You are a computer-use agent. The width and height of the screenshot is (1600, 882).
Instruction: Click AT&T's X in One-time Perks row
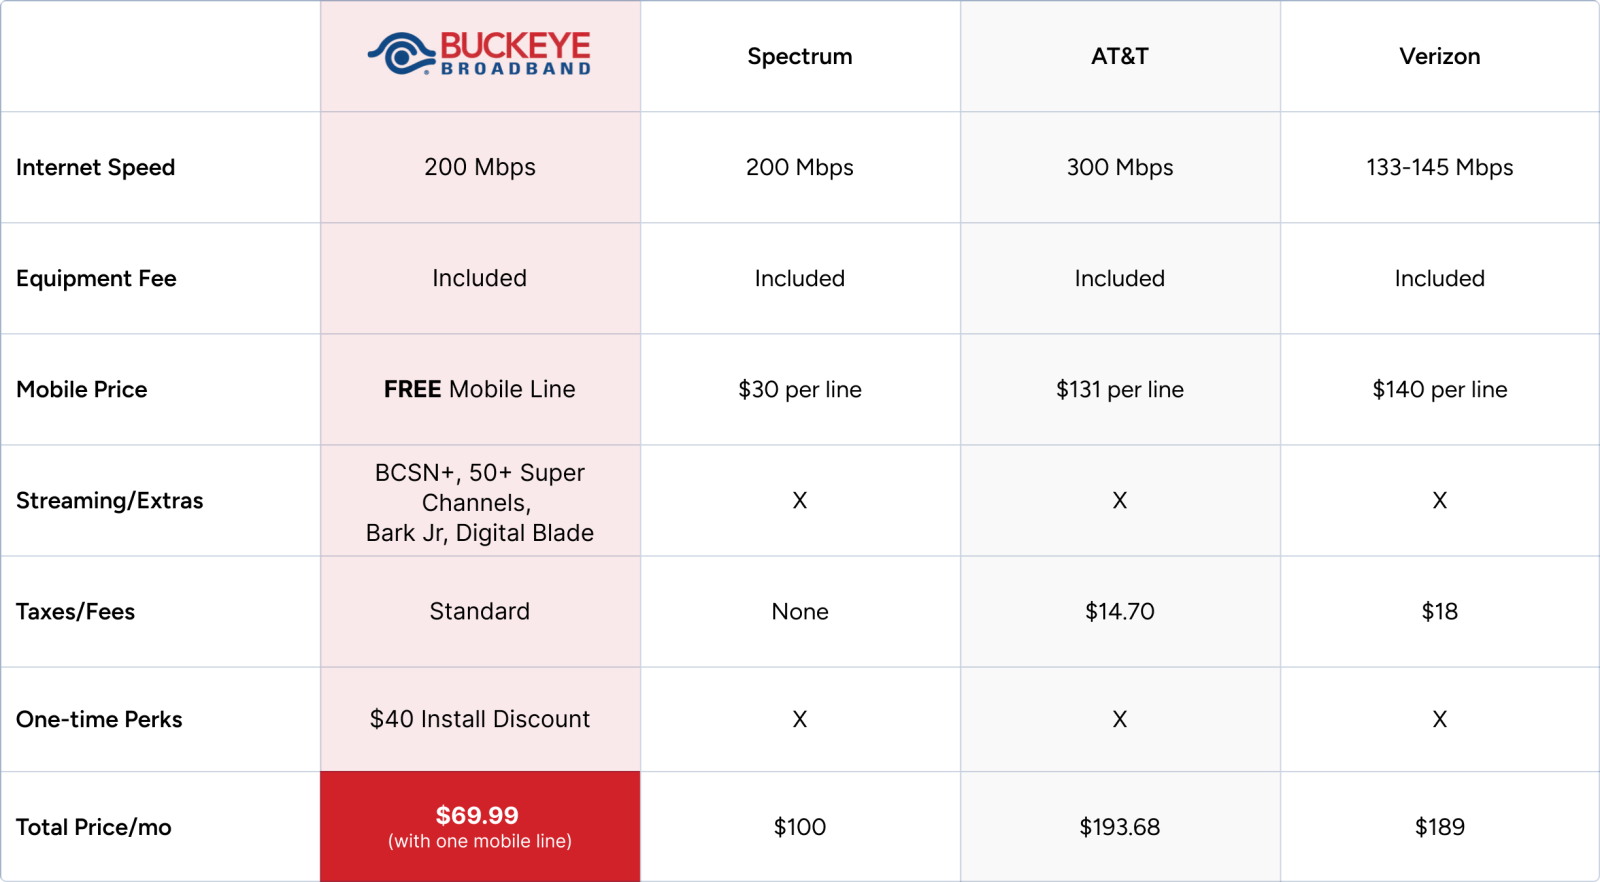tap(1120, 719)
